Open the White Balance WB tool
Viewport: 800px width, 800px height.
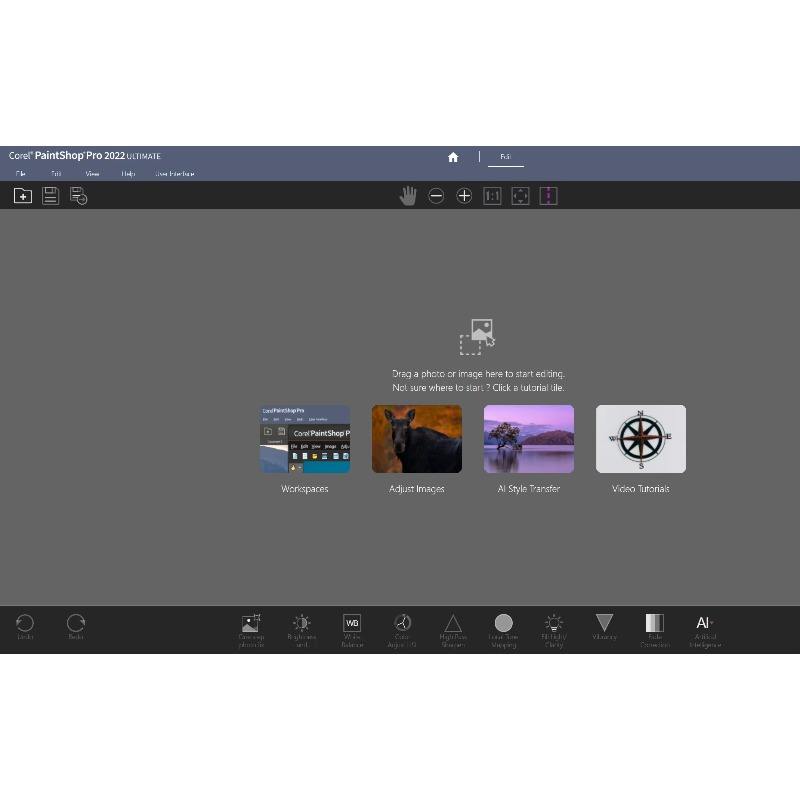[352, 631]
